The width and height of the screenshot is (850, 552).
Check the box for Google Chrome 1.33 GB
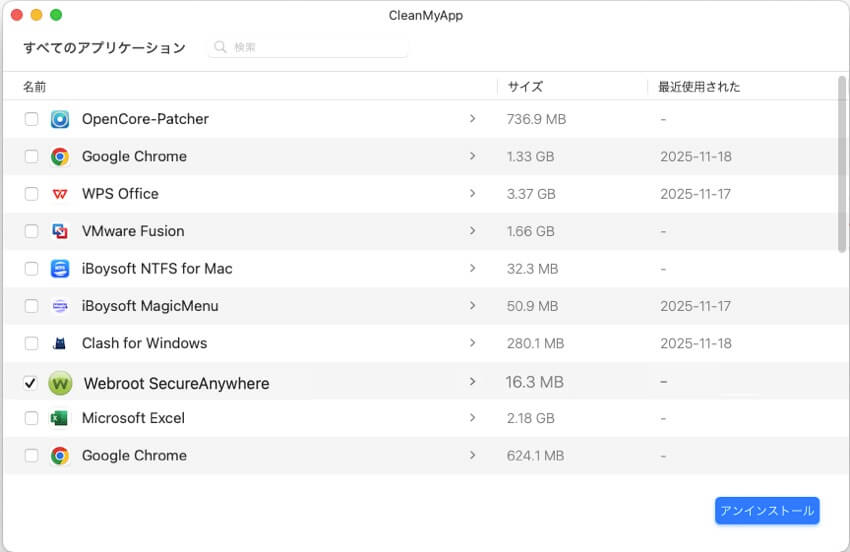(31, 156)
